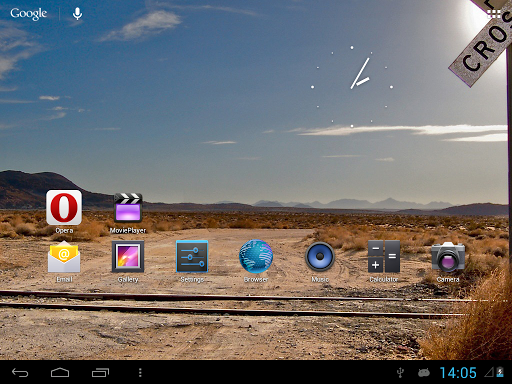Tap the Home navigation button
The width and height of the screenshot is (512, 384).
point(60,372)
